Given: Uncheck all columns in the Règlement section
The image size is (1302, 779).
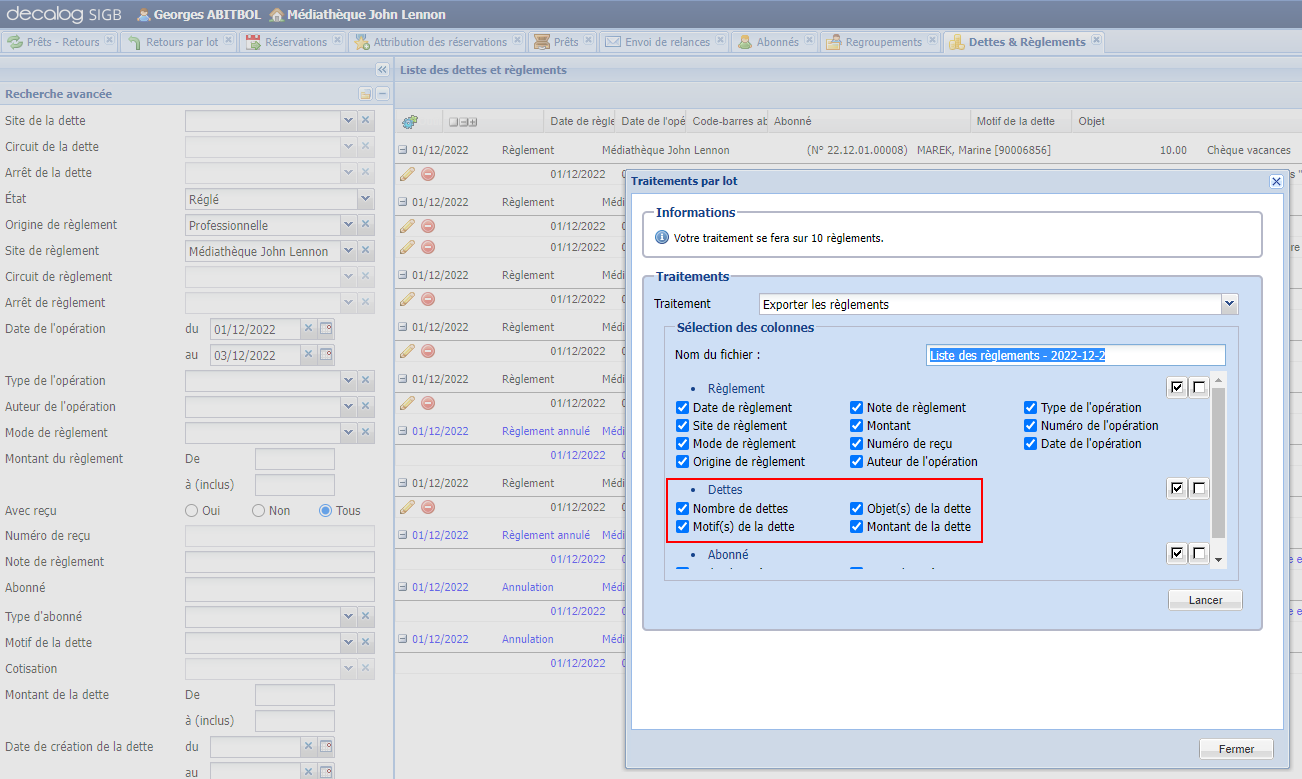Looking at the screenshot, I should pyautogui.click(x=1199, y=387).
